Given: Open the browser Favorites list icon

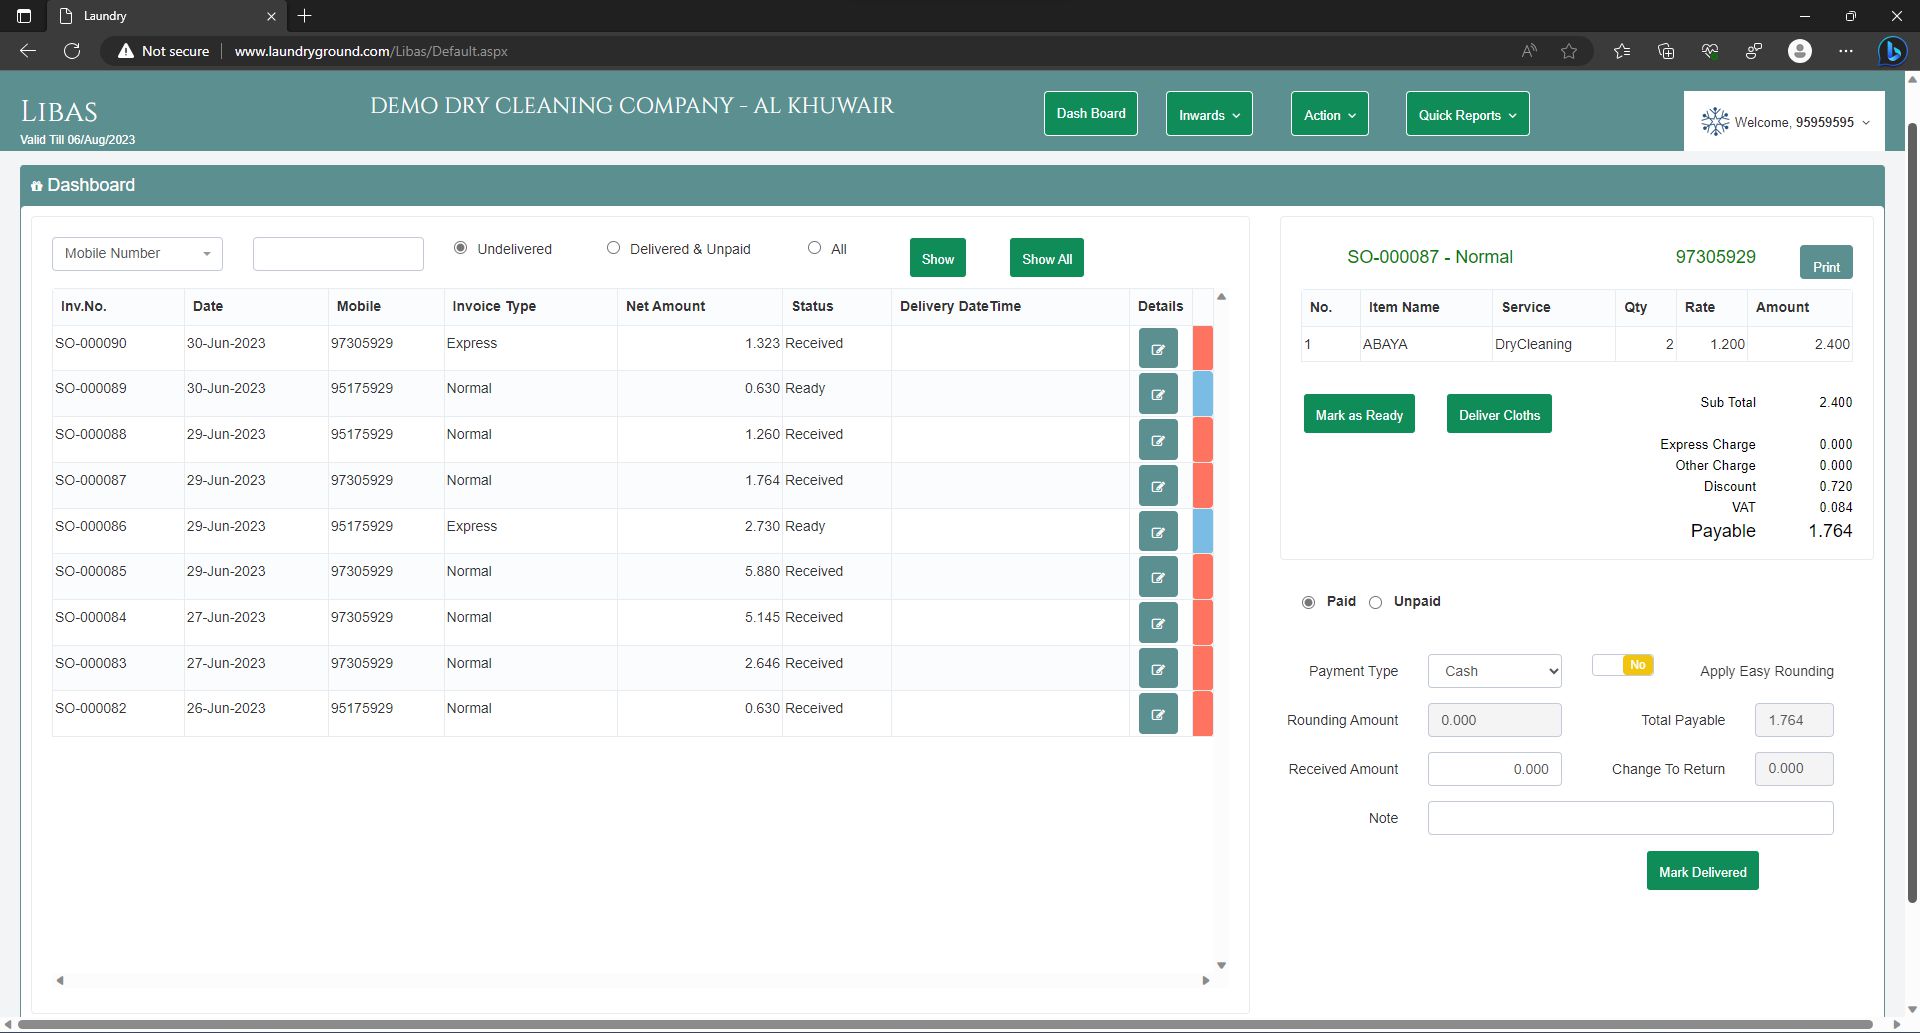Looking at the screenshot, I should 1622,51.
